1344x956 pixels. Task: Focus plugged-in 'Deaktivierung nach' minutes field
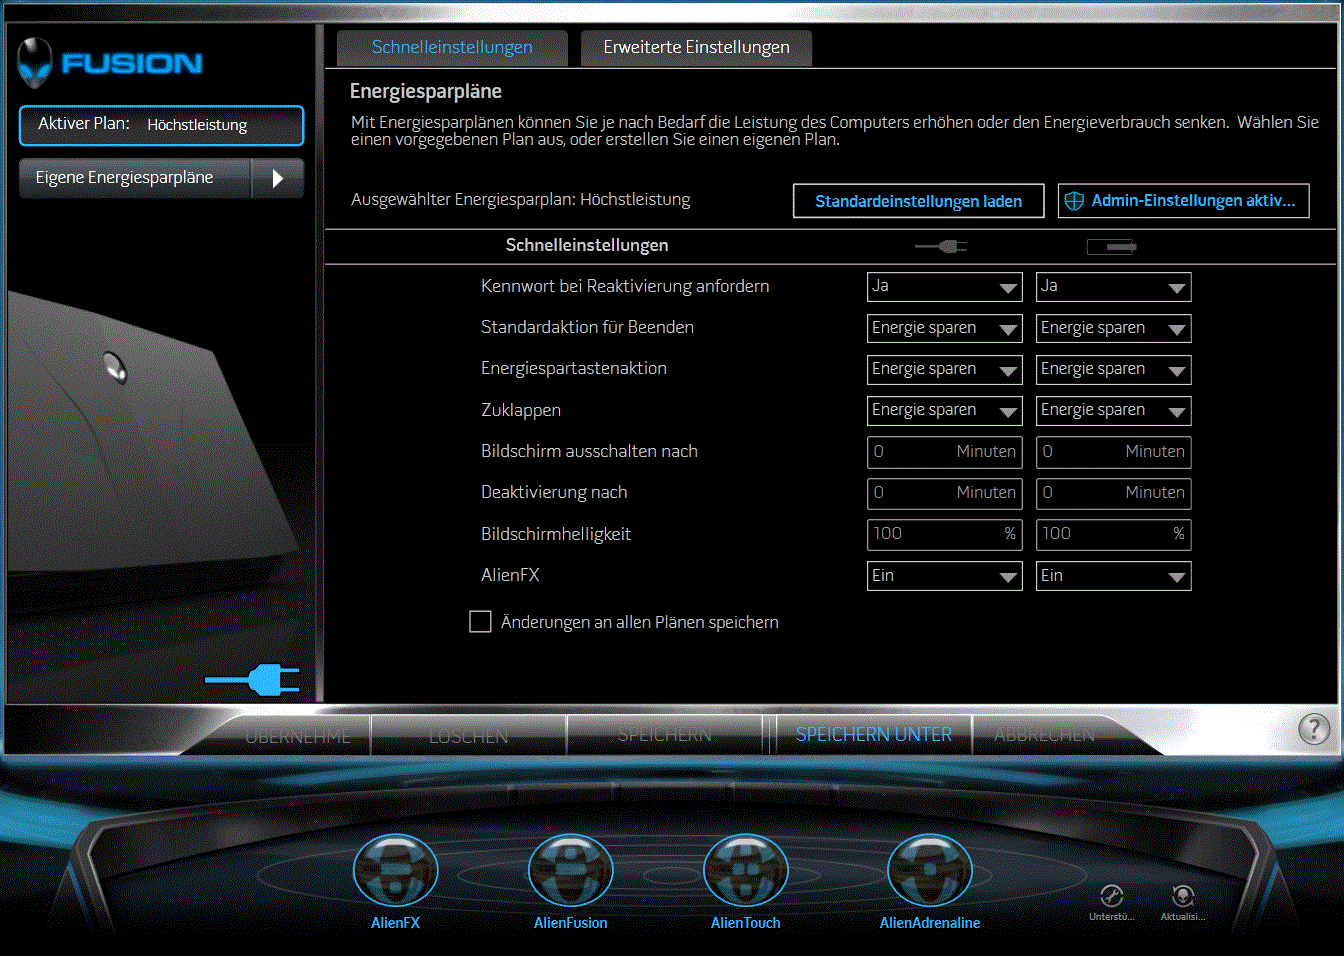point(945,493)
